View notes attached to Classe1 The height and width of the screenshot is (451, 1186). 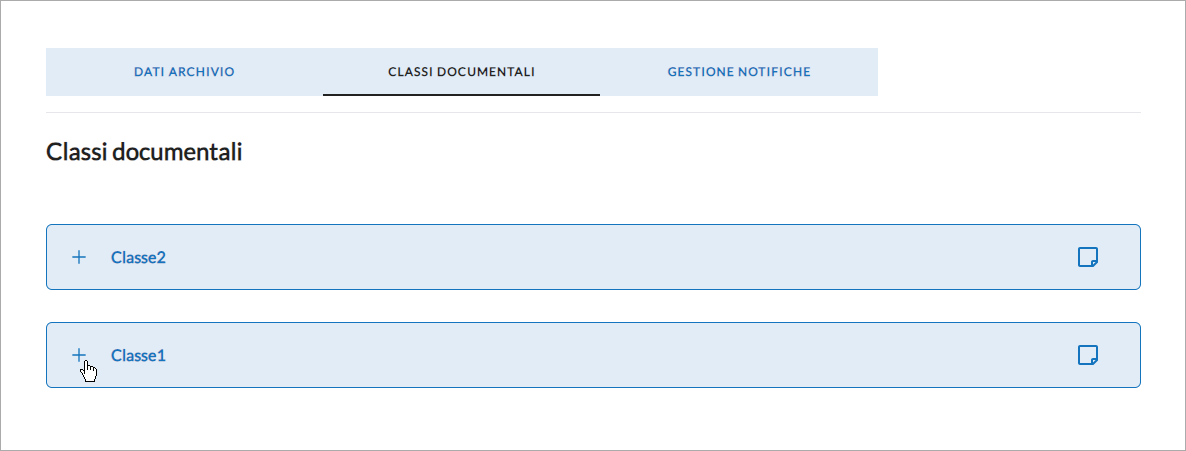coord(1088,355)
